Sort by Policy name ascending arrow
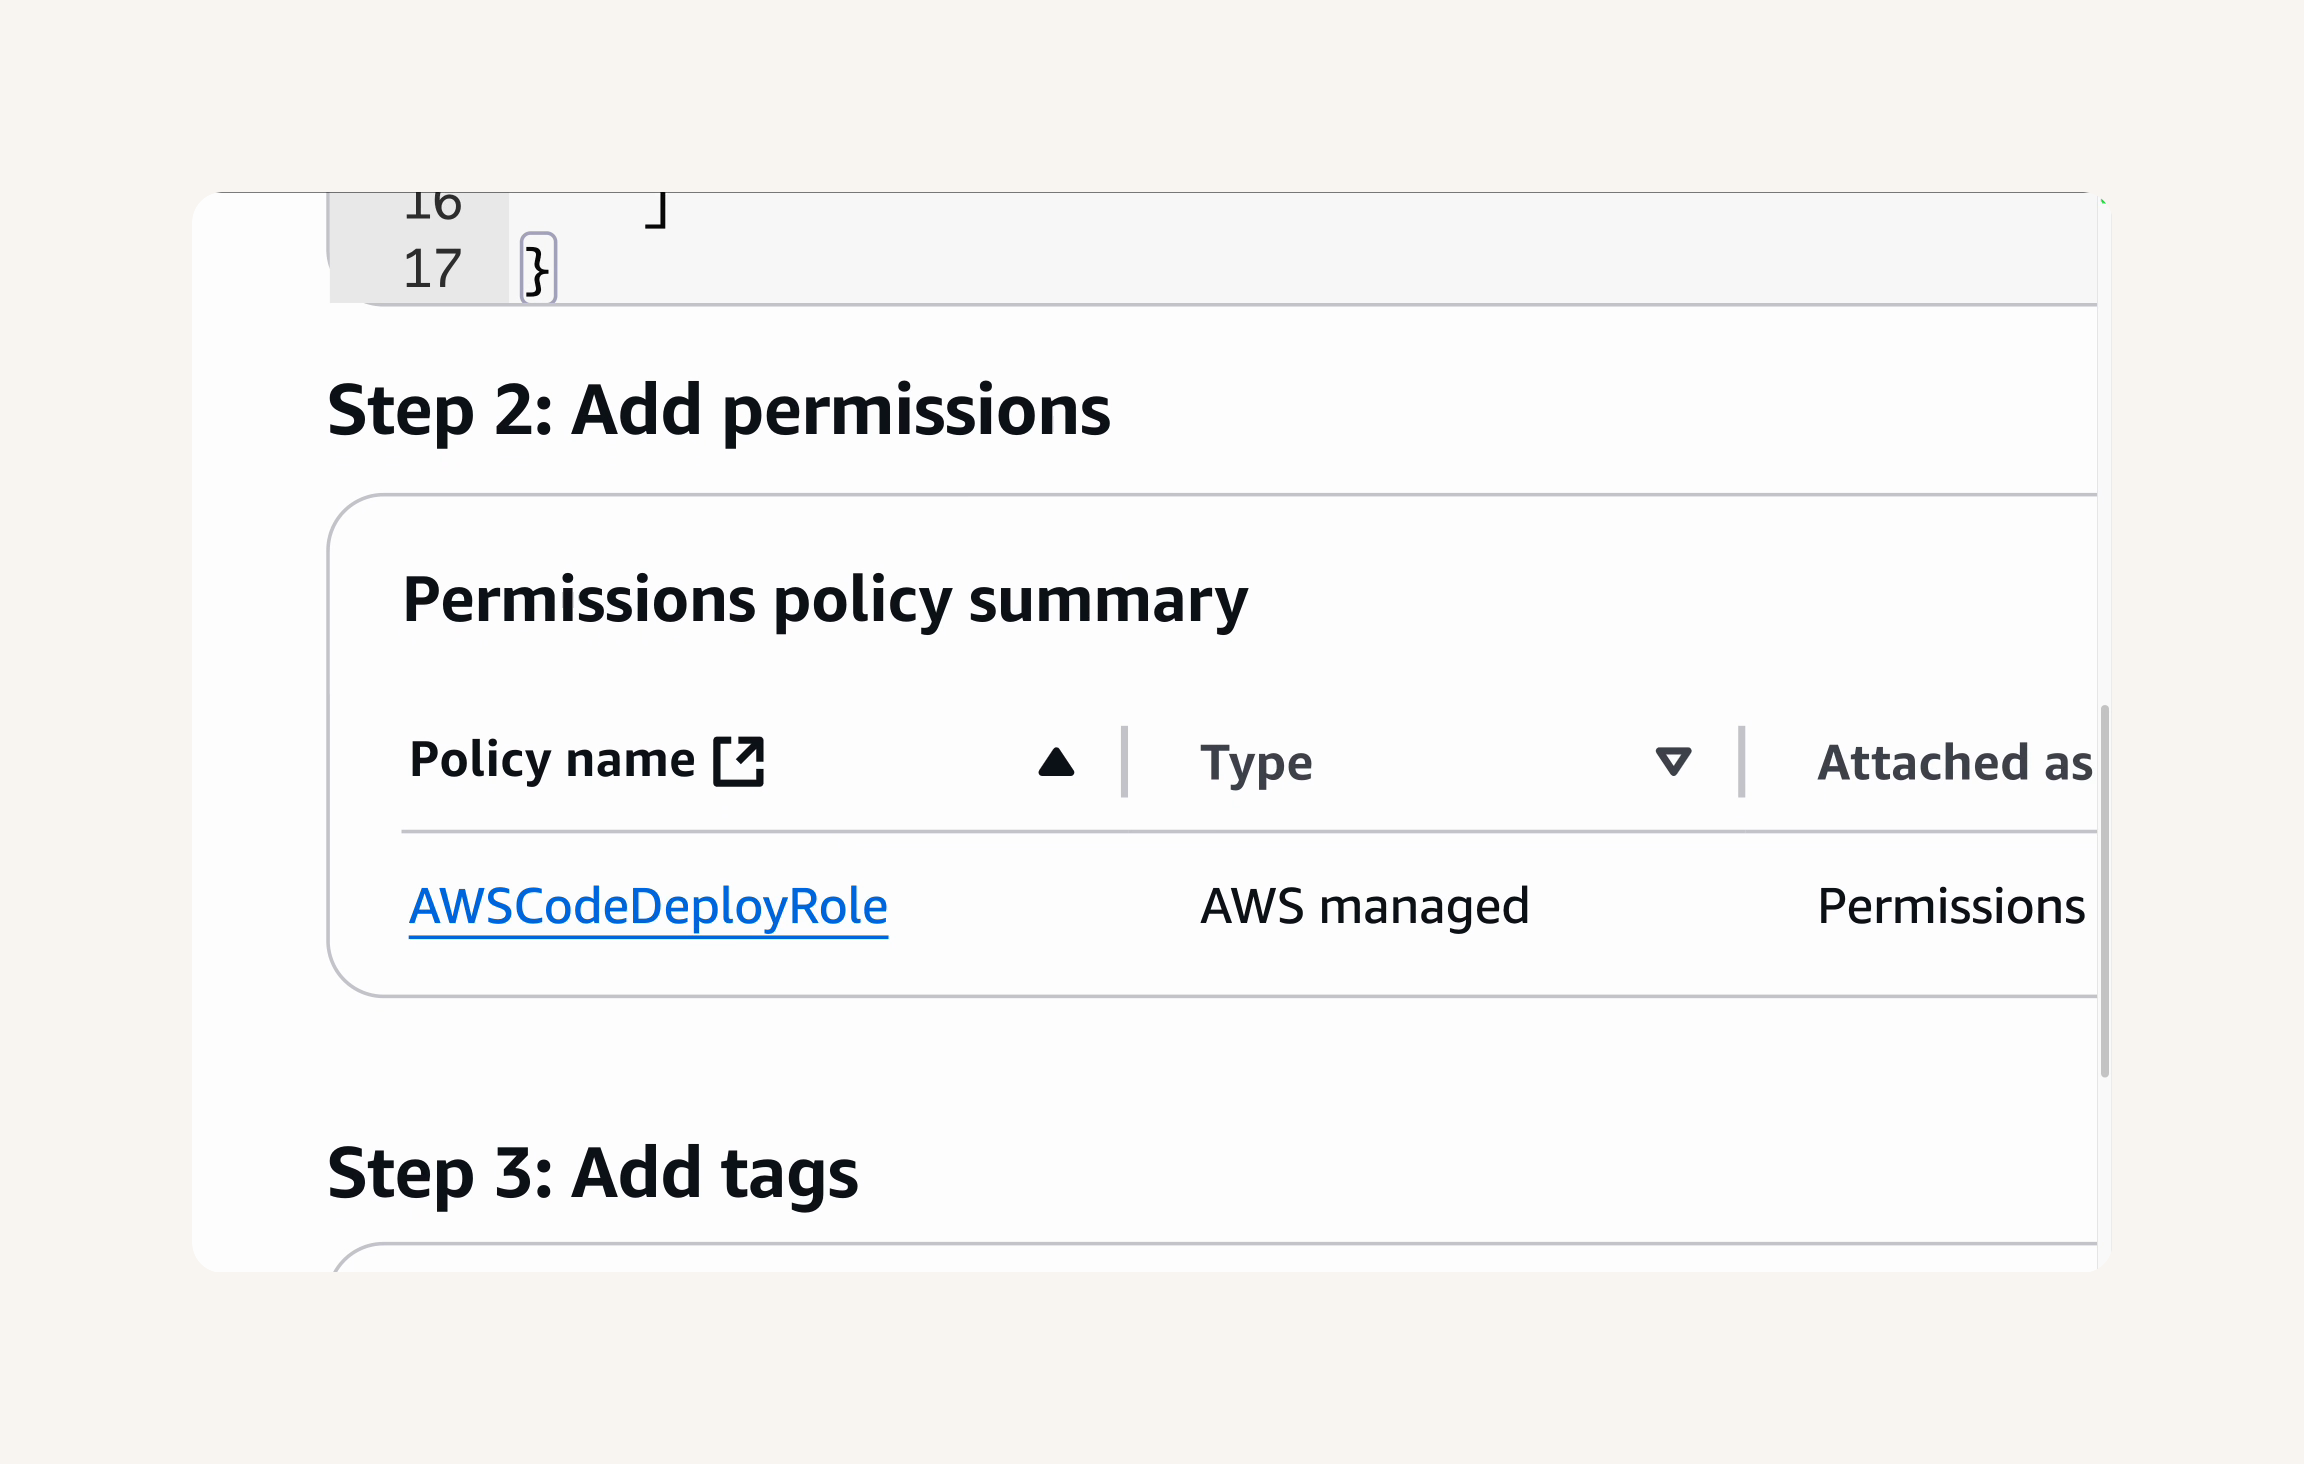 coord(1056,762)
